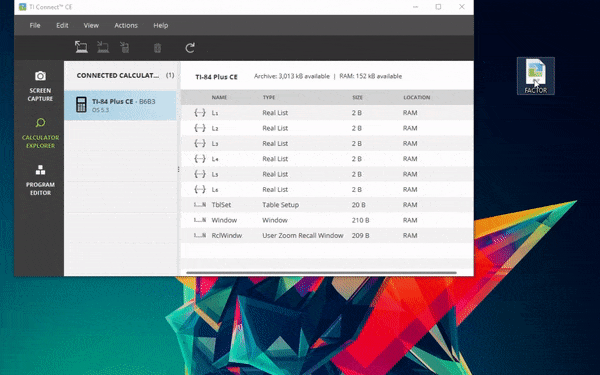The image size is (600, 375).
Task: Open the Calculator Explorer workspace
Action: click(40, 133)
